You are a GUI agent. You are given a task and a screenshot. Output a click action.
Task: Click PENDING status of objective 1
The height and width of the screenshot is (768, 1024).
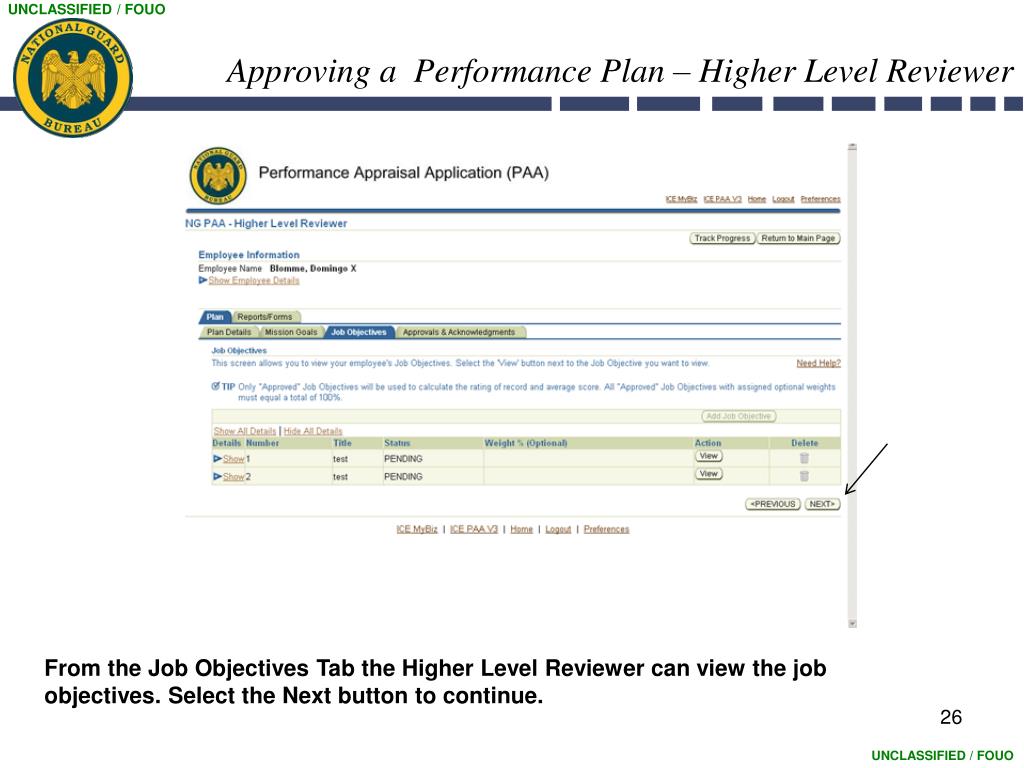(403, 459)
